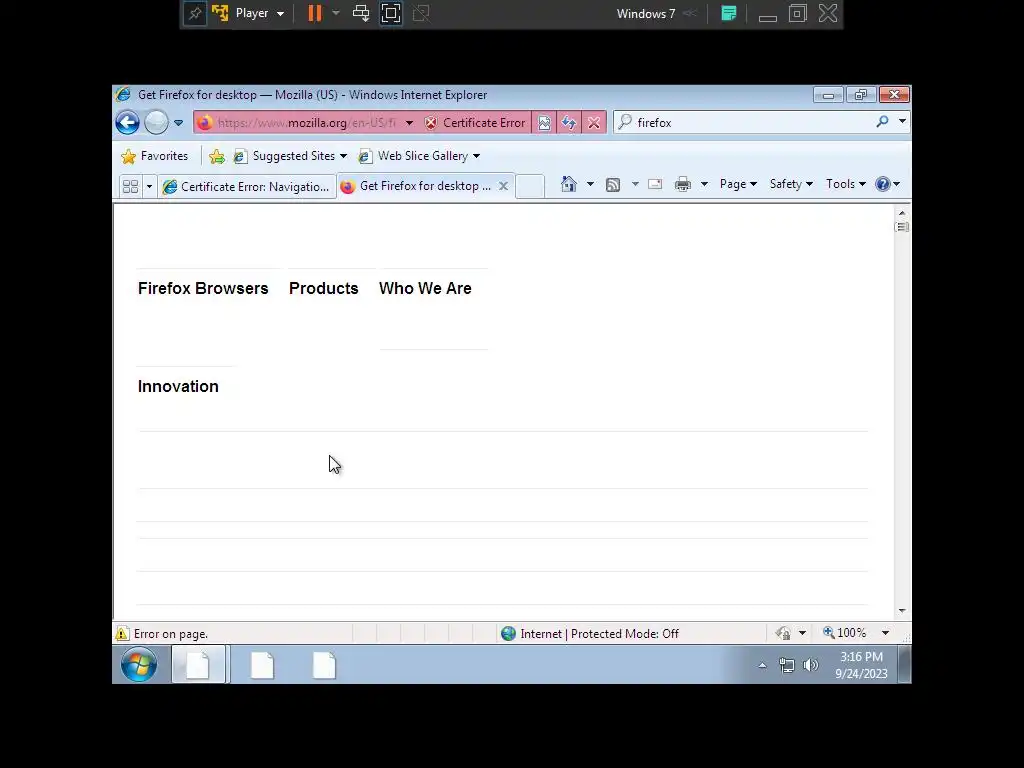Expand the tab list dropdown arrow
Viewport: 1024px width, 768px height.
pyautogui.click(x=149, y=187)
